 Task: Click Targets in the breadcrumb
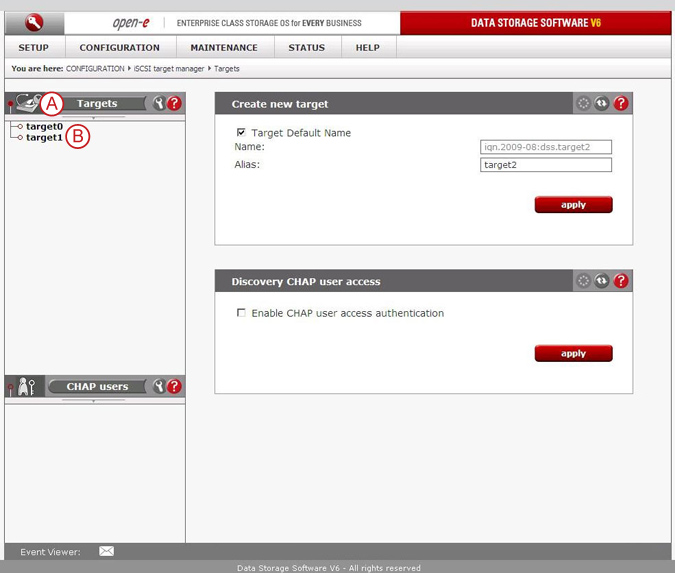[x=227, y=69]
